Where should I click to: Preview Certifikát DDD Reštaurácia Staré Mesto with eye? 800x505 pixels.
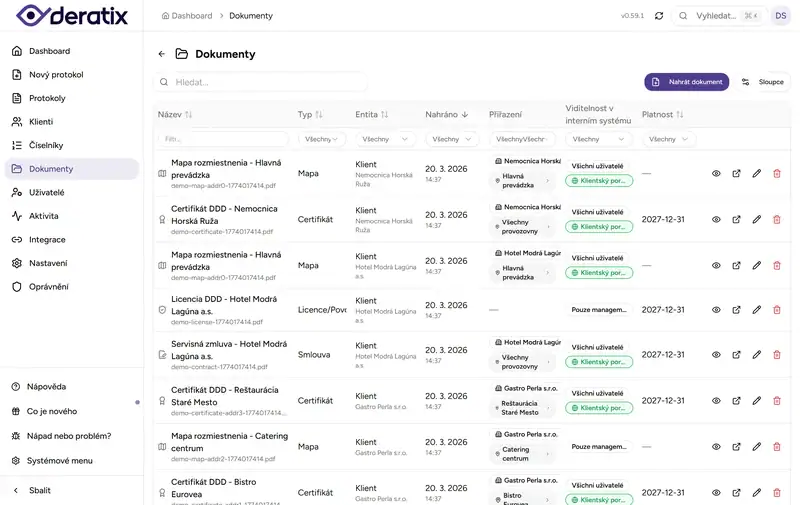716,401
